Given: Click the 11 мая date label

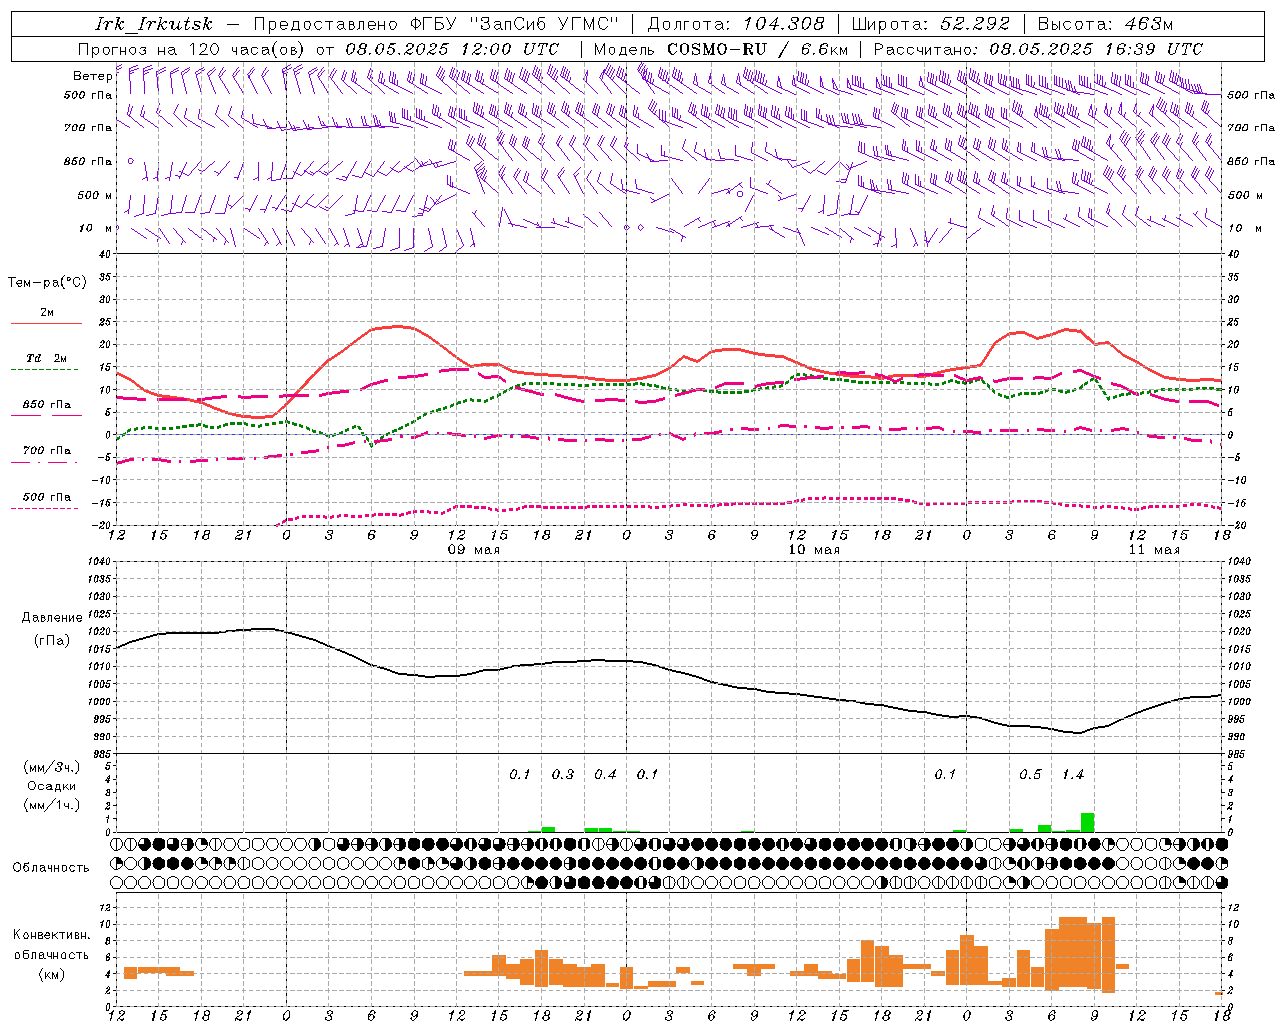Looking at the screenshot, I should click(x=1153, y=550).
